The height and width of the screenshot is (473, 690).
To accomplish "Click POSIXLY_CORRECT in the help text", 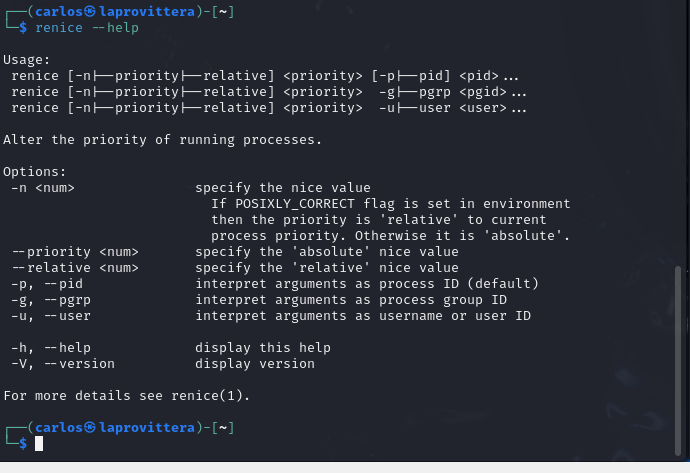I will (x=295, y=204).
